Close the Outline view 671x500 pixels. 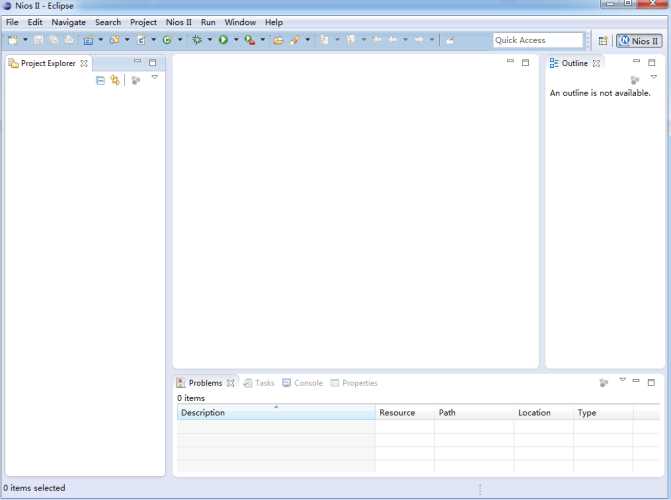coord(597,63)
